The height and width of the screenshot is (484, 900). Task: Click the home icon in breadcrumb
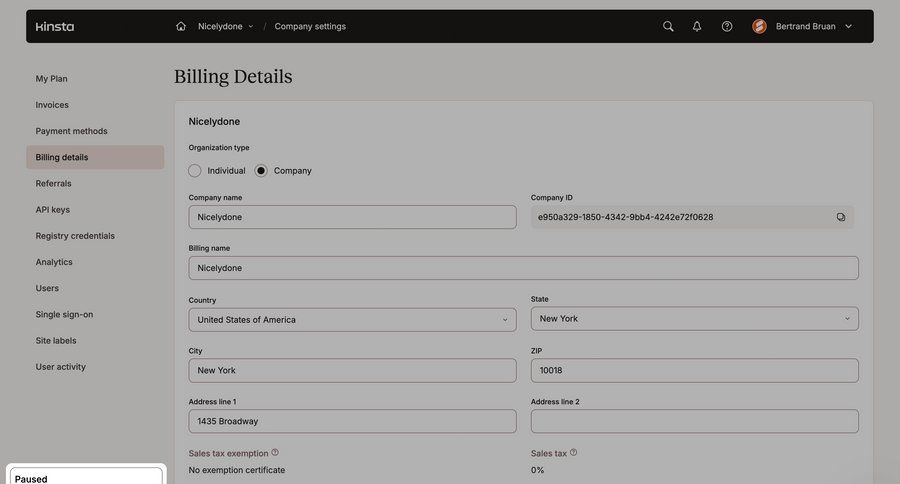pyautogui.click(x=181, y=26)
